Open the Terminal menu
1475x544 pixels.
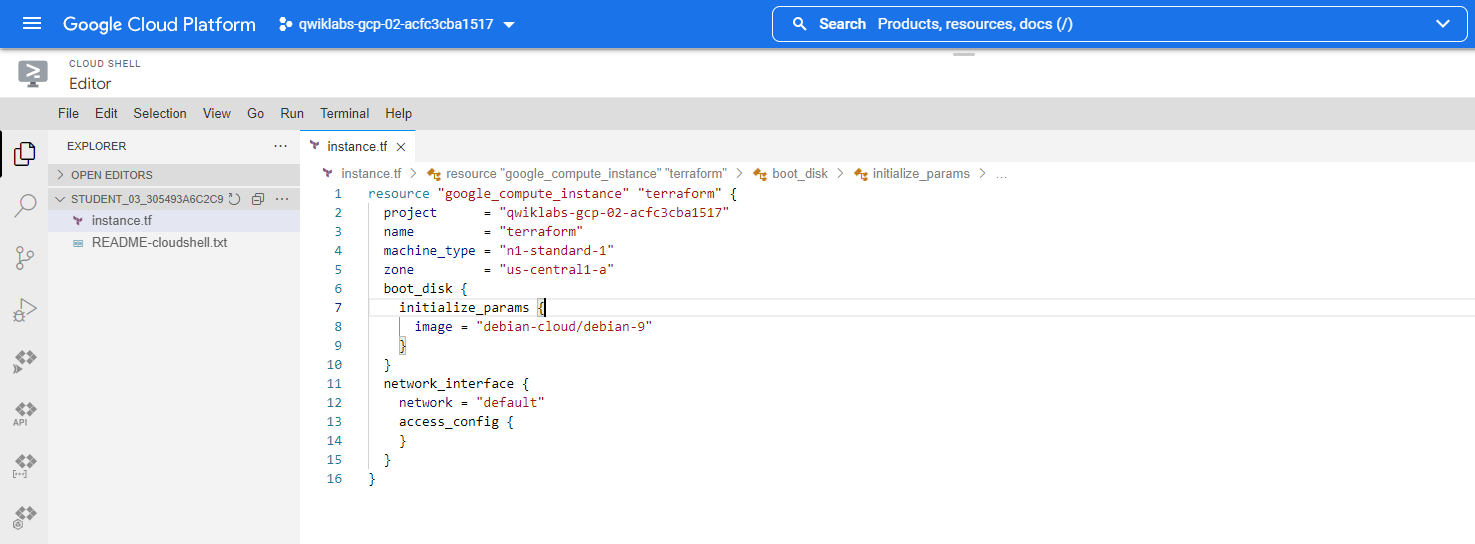(x=345, y=113)
